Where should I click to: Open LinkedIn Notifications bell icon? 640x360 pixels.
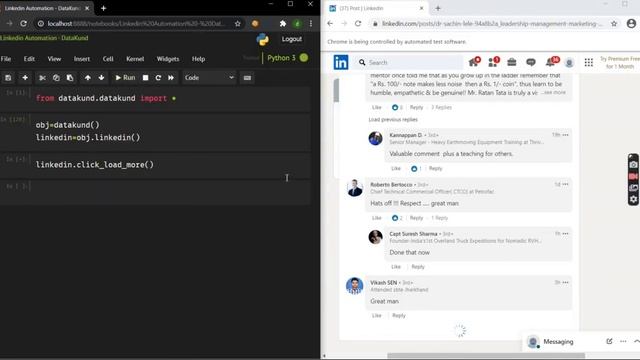(x=551, y=62)
